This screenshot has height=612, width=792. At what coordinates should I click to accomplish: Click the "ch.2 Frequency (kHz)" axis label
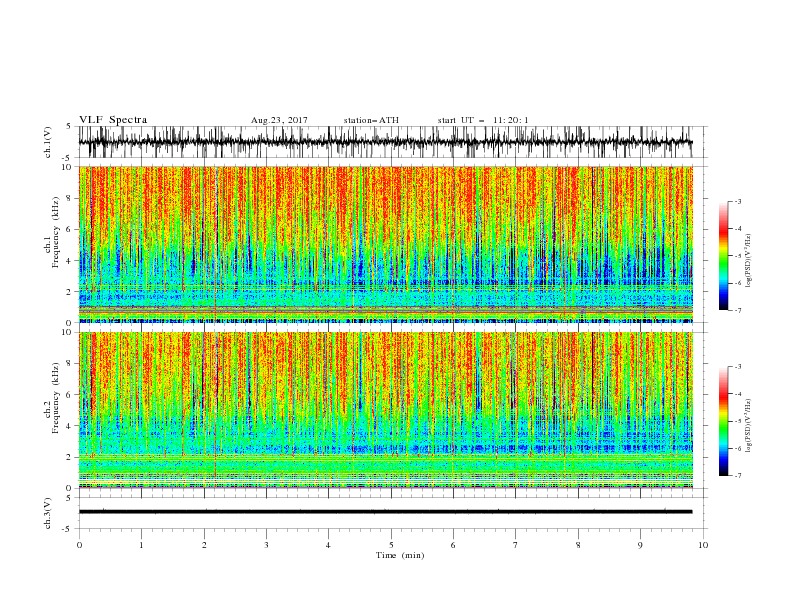(52, 398)
